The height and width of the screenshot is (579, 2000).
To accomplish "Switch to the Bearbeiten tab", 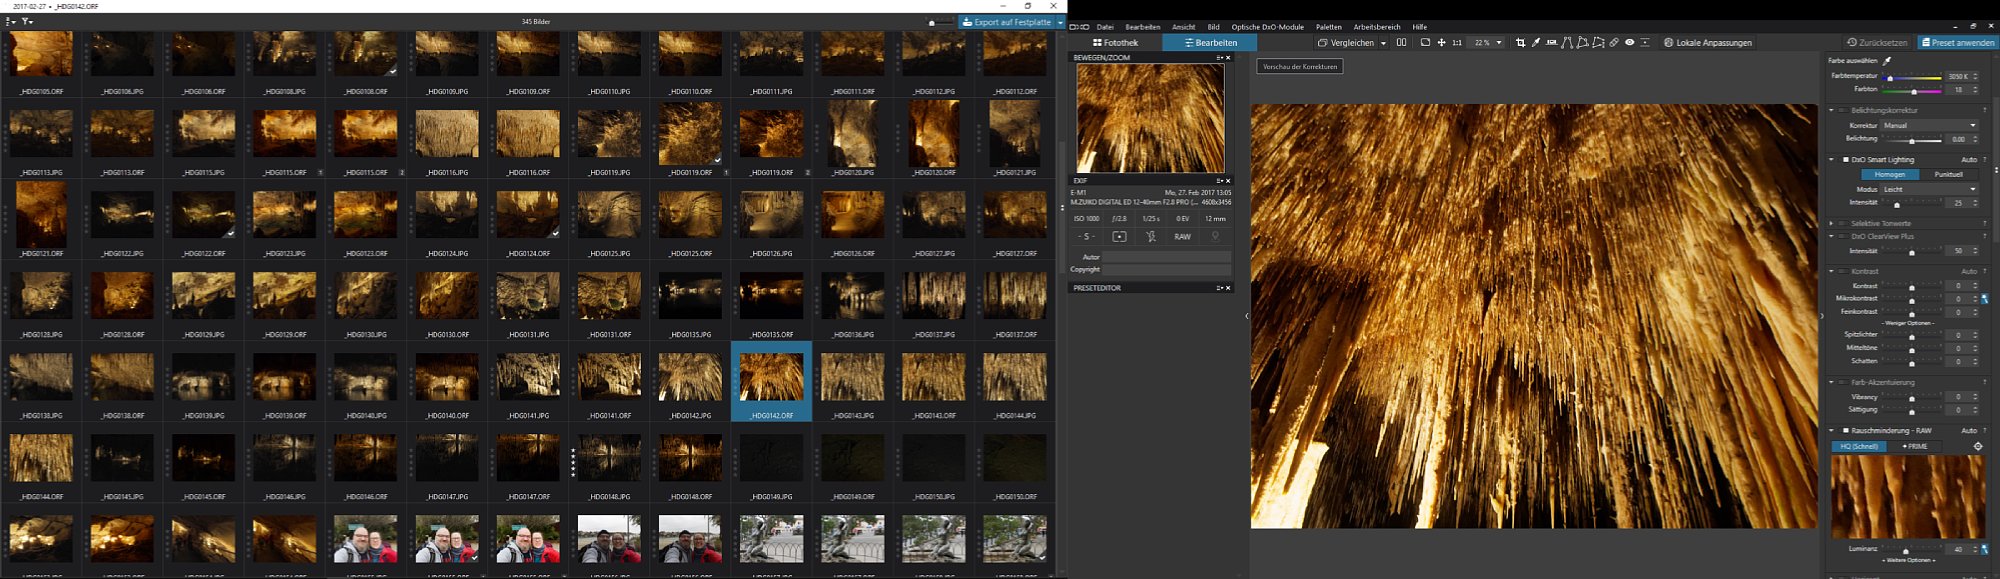I will click(1210, 43).
